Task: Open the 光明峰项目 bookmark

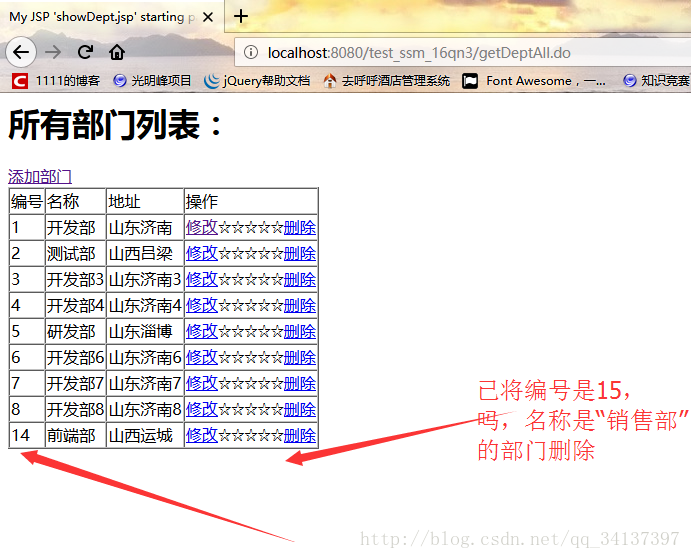Action: [152, 81]
